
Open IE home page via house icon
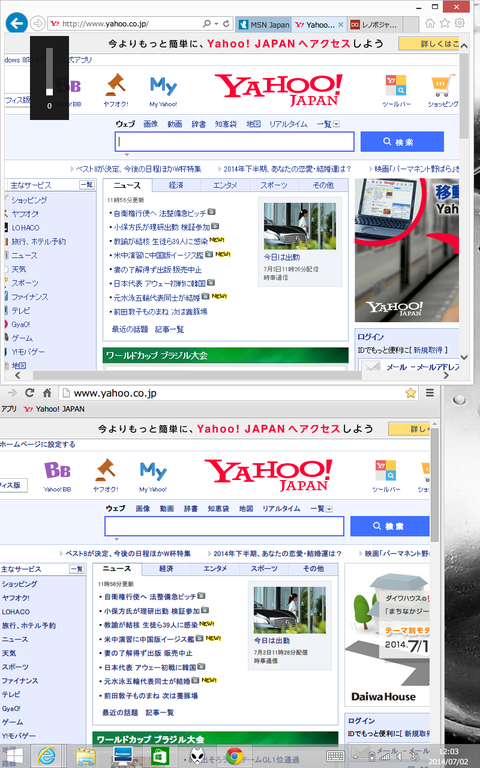430,23
